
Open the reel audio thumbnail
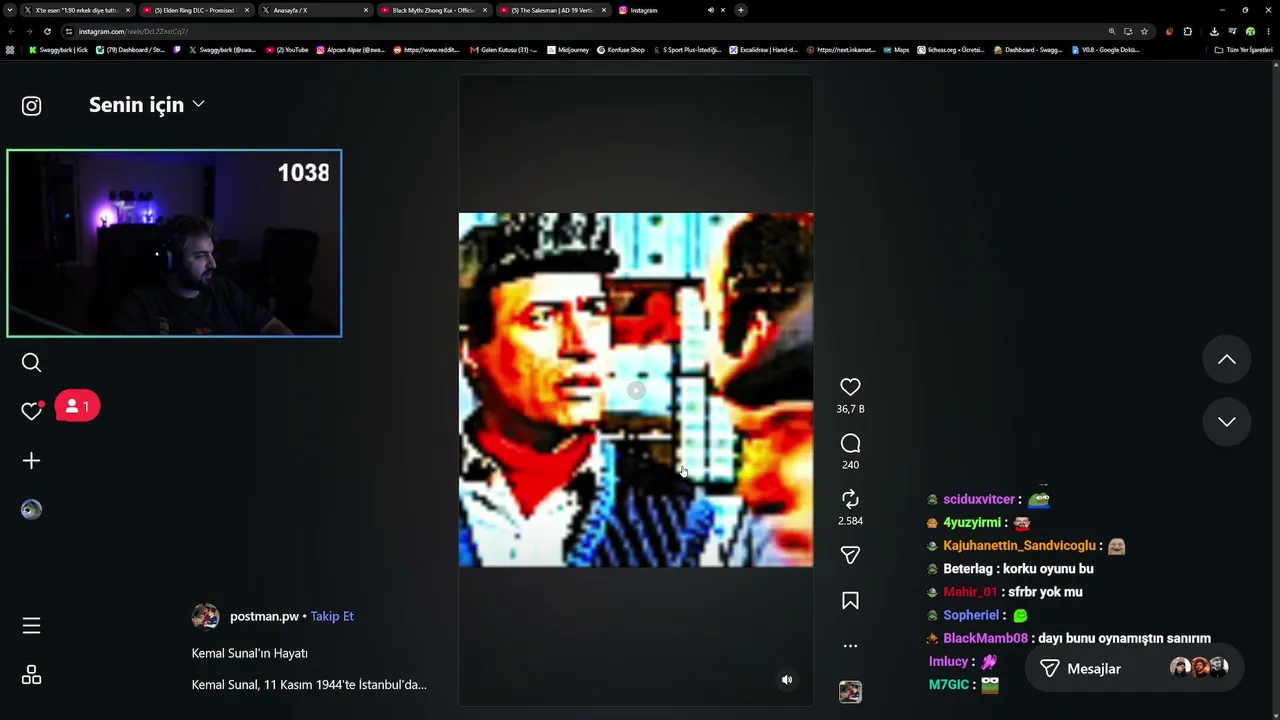tap(850, 692)
